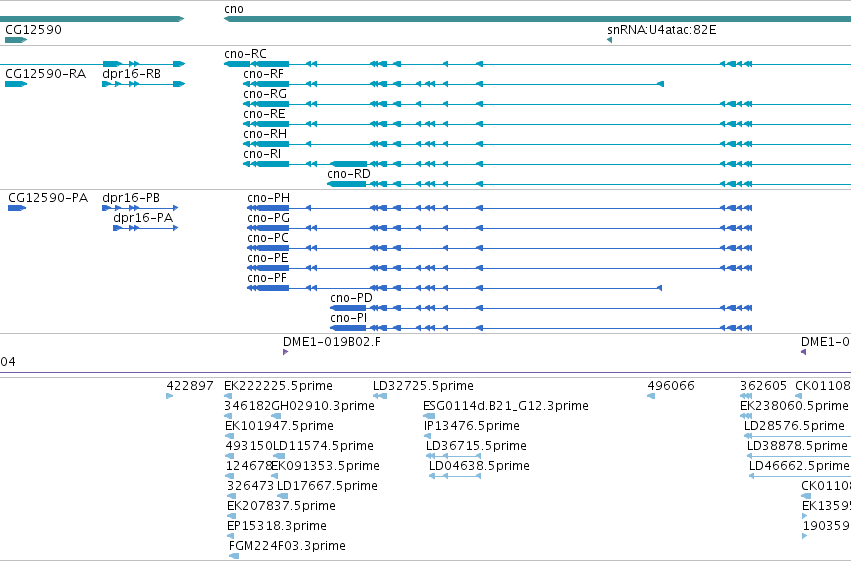Open the EK222225.5prime EST
The width and height of the screenshot is (851, 561).
[x=228, y=396]
